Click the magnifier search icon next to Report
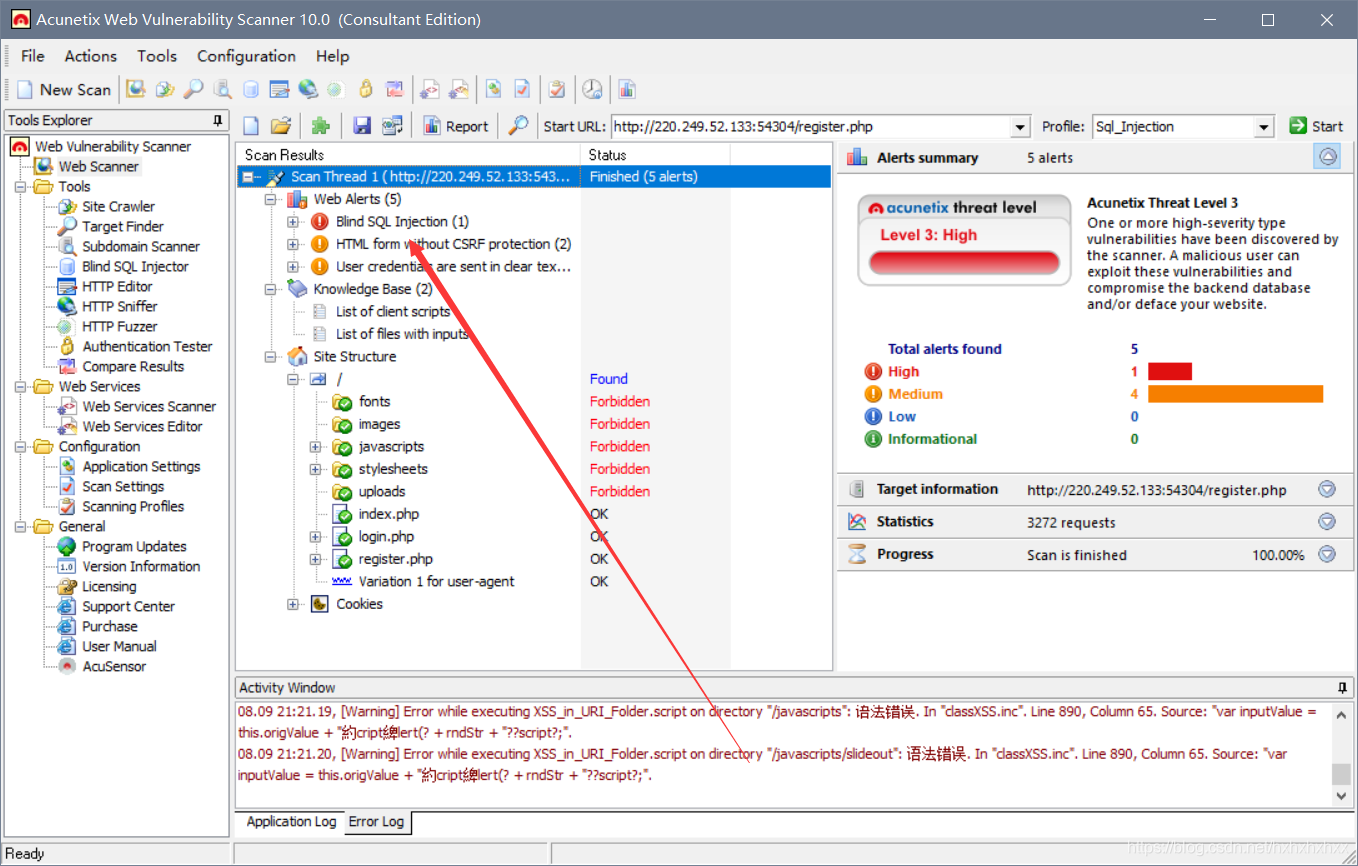The image size is (1358, 866). coord(518,126)
